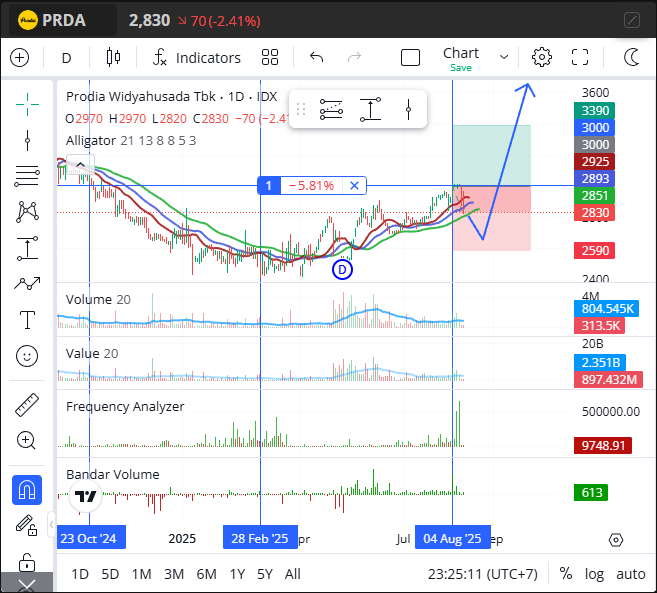Viewport: 657px width, 593px height.
Task: Open the candlestick chart style selector
Action: pyautogui.click(x=113, y=57)
